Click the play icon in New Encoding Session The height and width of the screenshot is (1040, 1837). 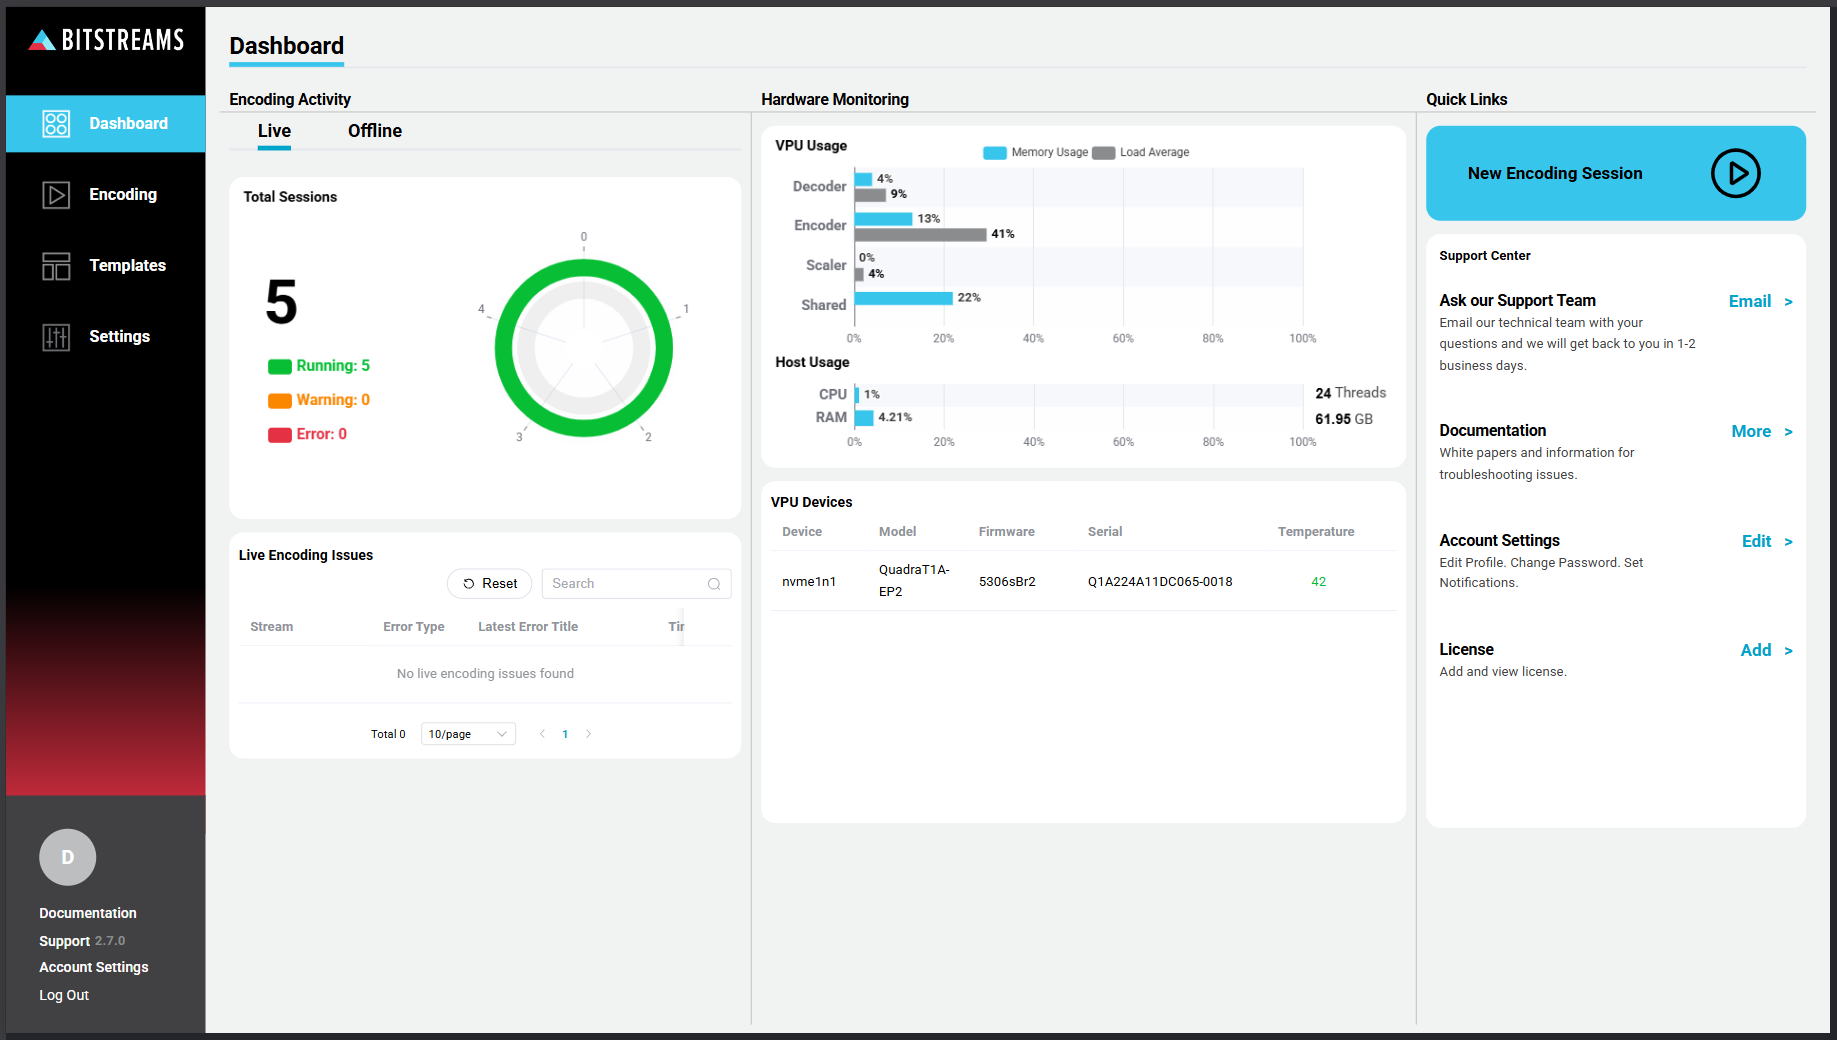1735,173
